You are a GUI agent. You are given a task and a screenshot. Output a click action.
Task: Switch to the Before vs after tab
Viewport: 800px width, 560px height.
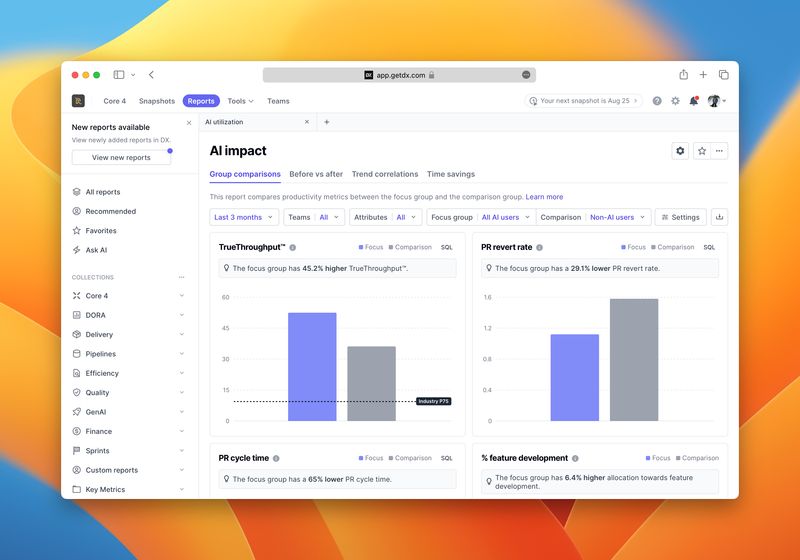316,174
